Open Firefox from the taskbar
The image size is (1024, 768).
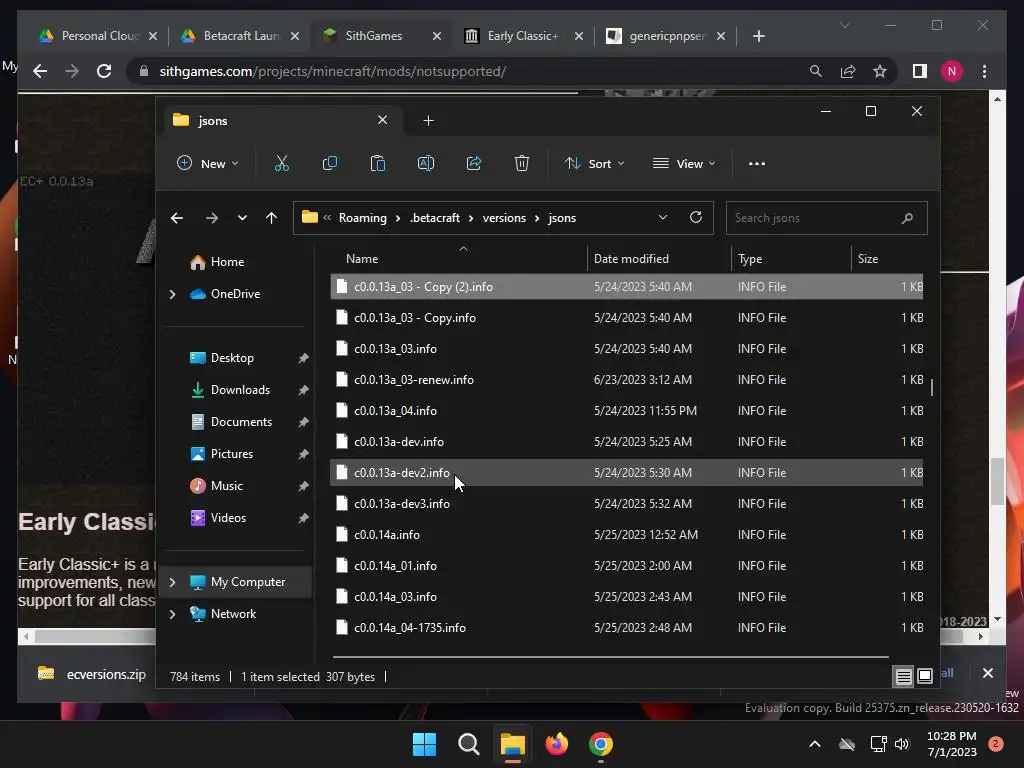pos(556,744)
